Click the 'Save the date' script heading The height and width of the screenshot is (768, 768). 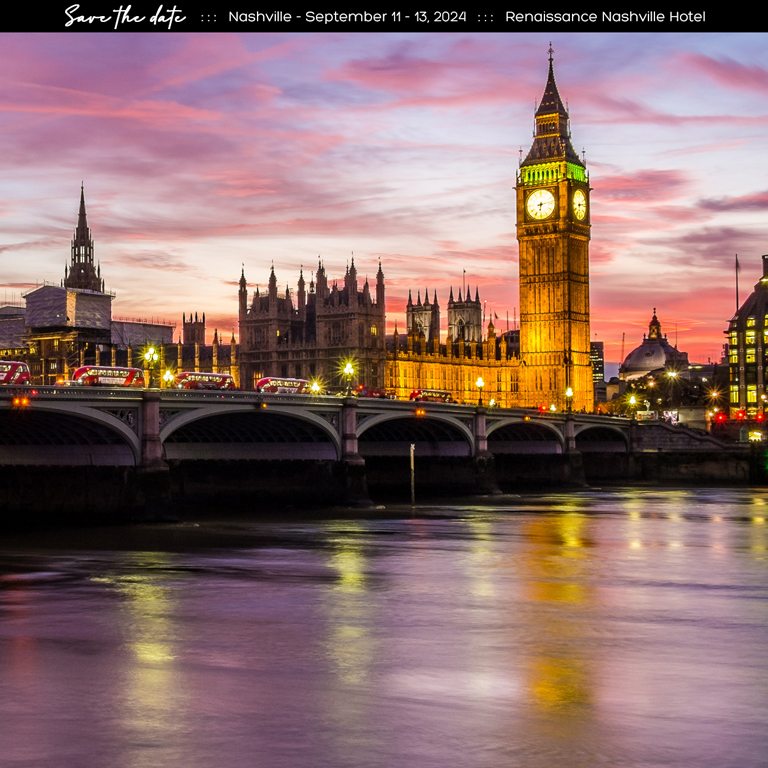[125, 16]
